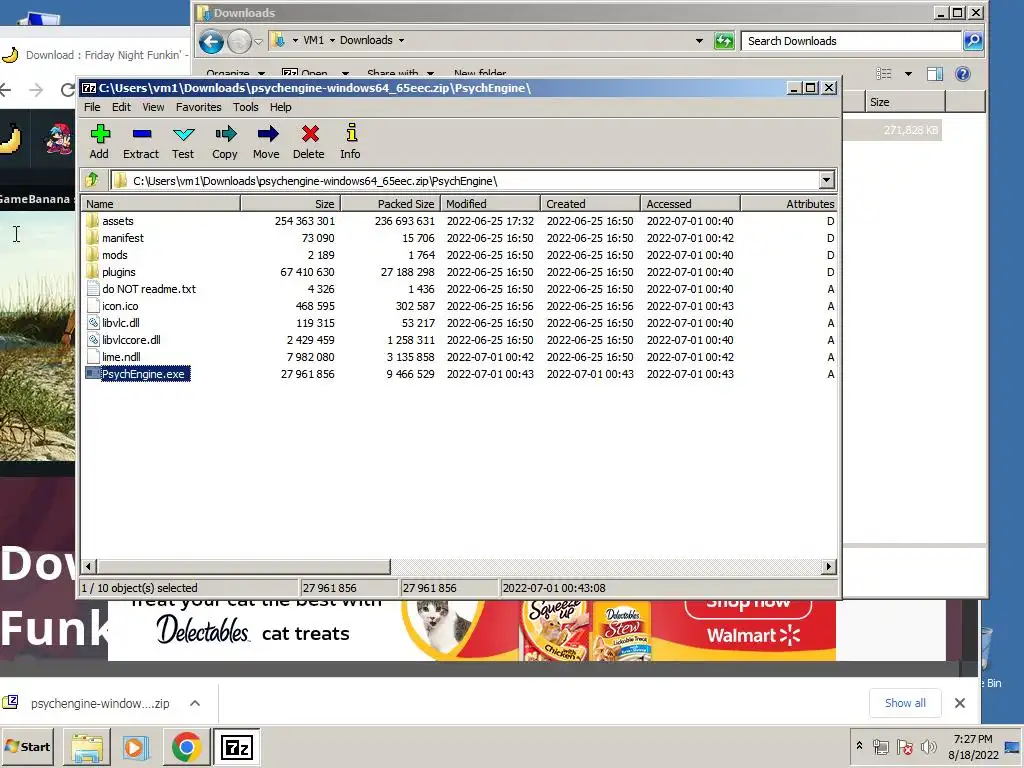Select the mods folder
The image size is (1024, 768).
tap(114, 255)
